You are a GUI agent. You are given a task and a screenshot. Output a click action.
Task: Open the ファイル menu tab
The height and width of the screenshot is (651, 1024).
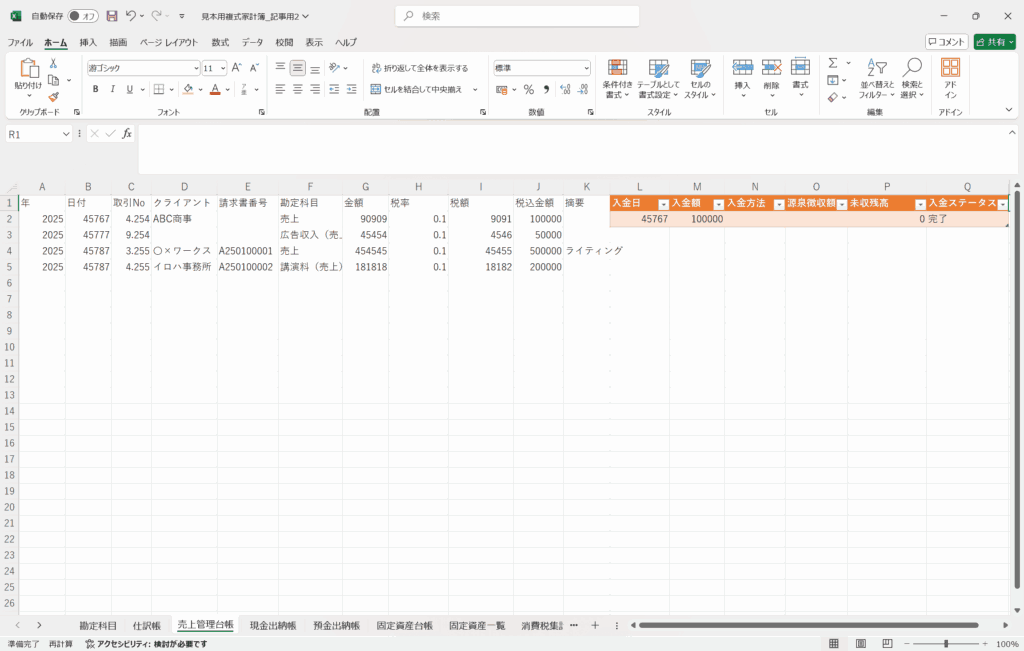coord(20,42)
